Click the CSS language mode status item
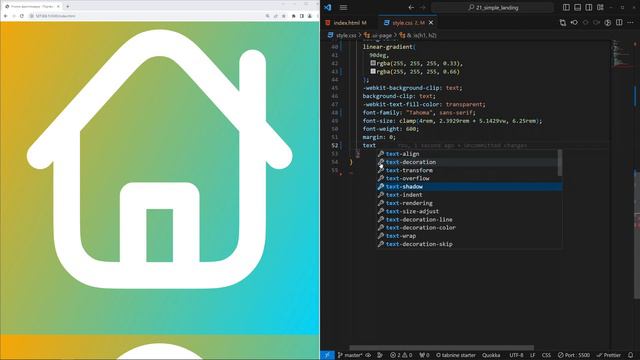The height and width of the screenshot is (360, 640). pos(546,355)
